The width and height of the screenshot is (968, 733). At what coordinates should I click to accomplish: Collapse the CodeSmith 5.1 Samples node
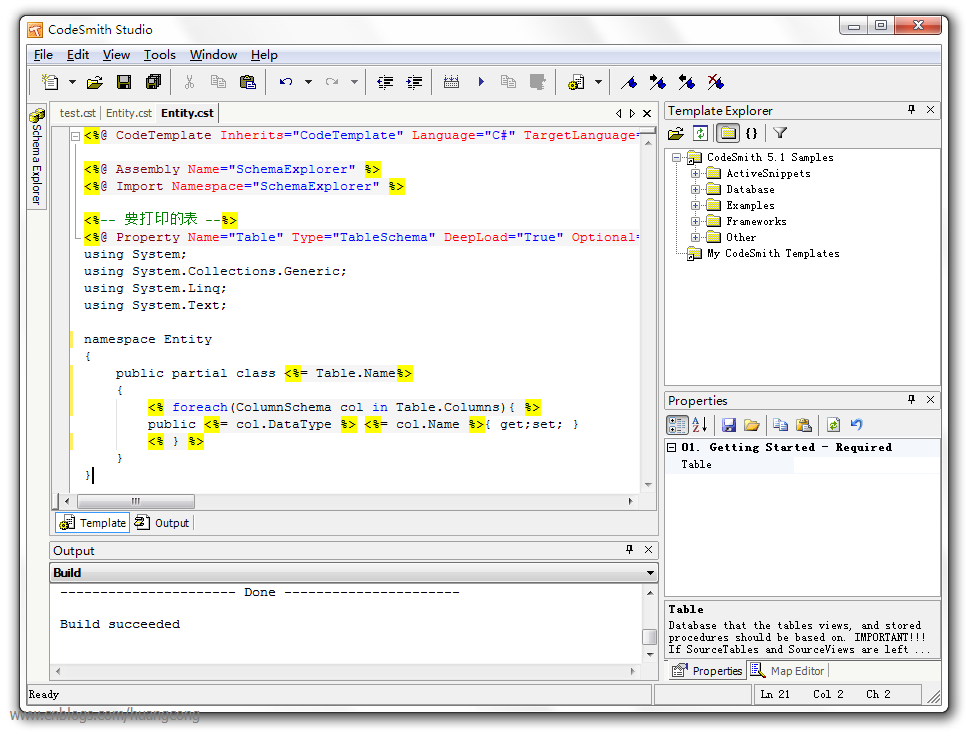(677, 157)
